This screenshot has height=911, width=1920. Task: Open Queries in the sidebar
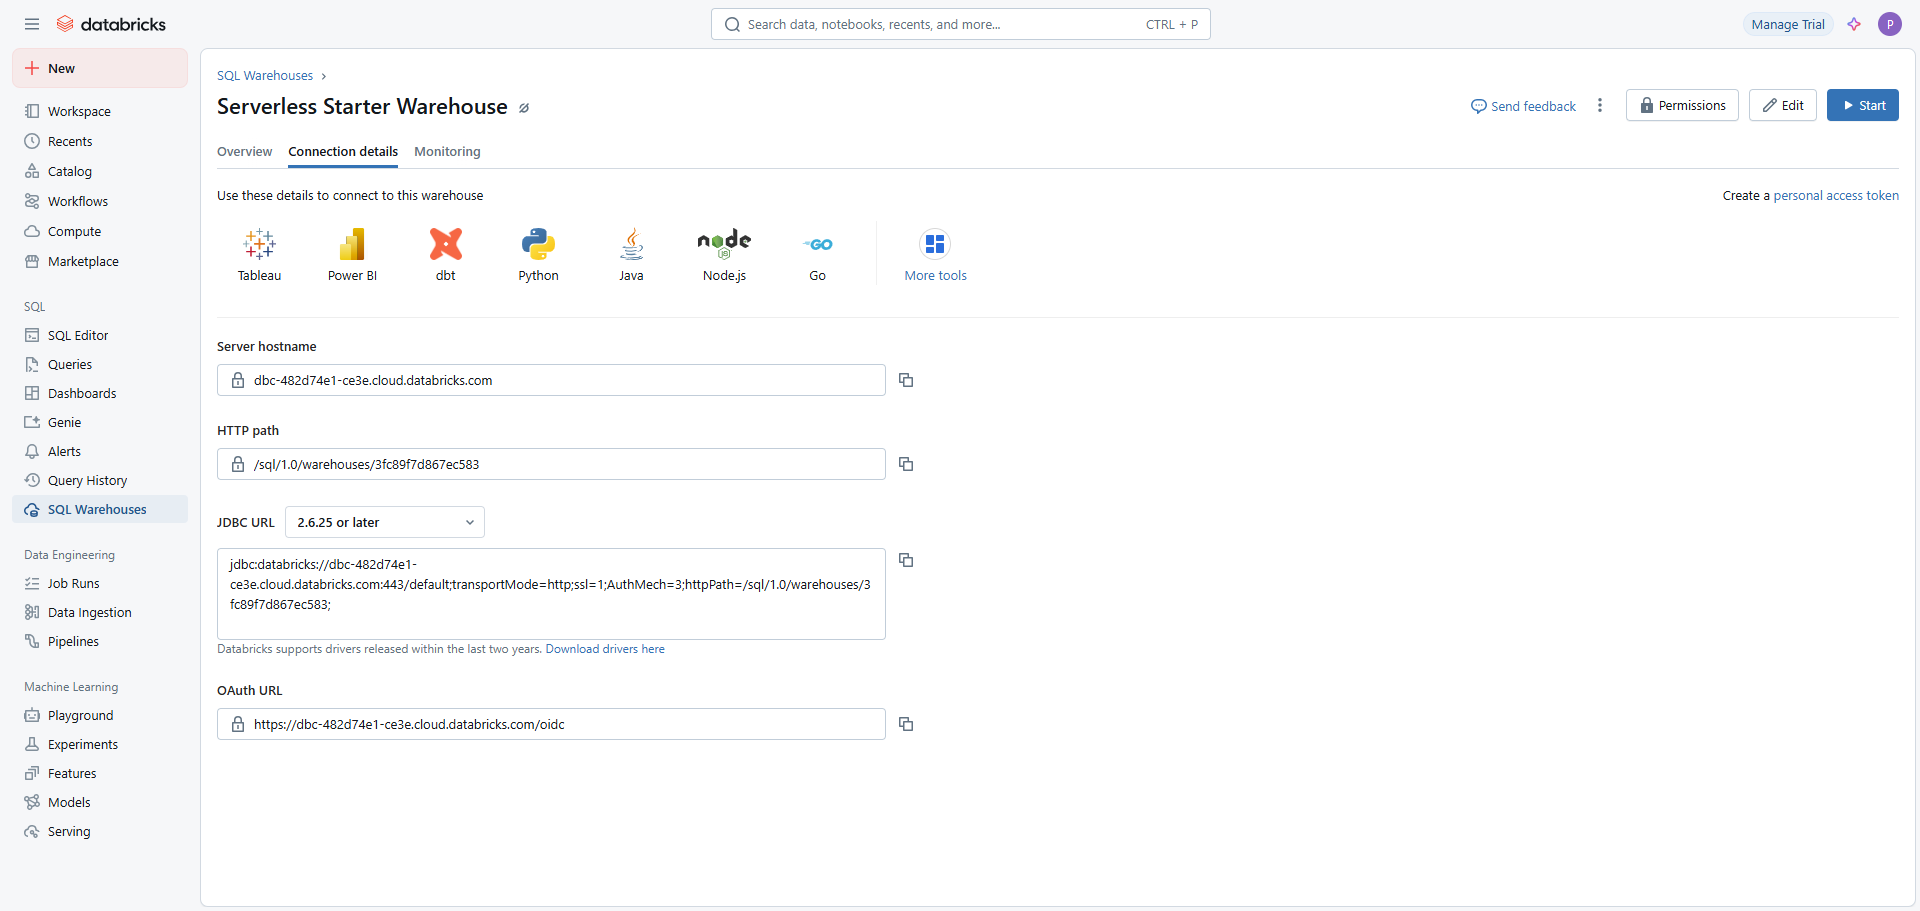(100, 364)
